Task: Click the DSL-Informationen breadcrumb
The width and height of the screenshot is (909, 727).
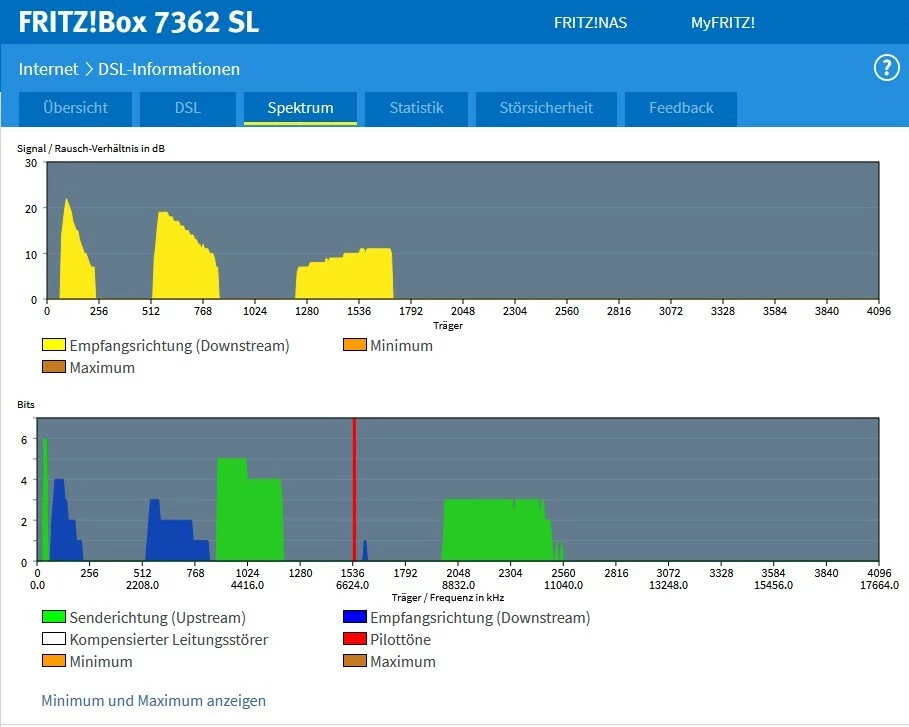Action: pos(169,69)
